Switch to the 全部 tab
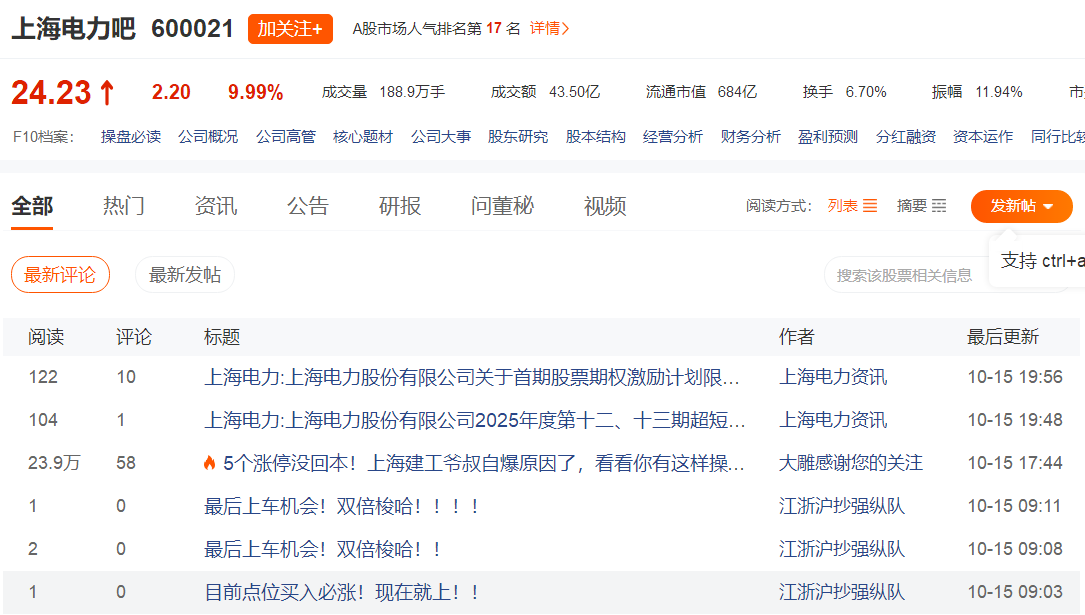This screenshot has width=1085, height=615. coord(32,206)
